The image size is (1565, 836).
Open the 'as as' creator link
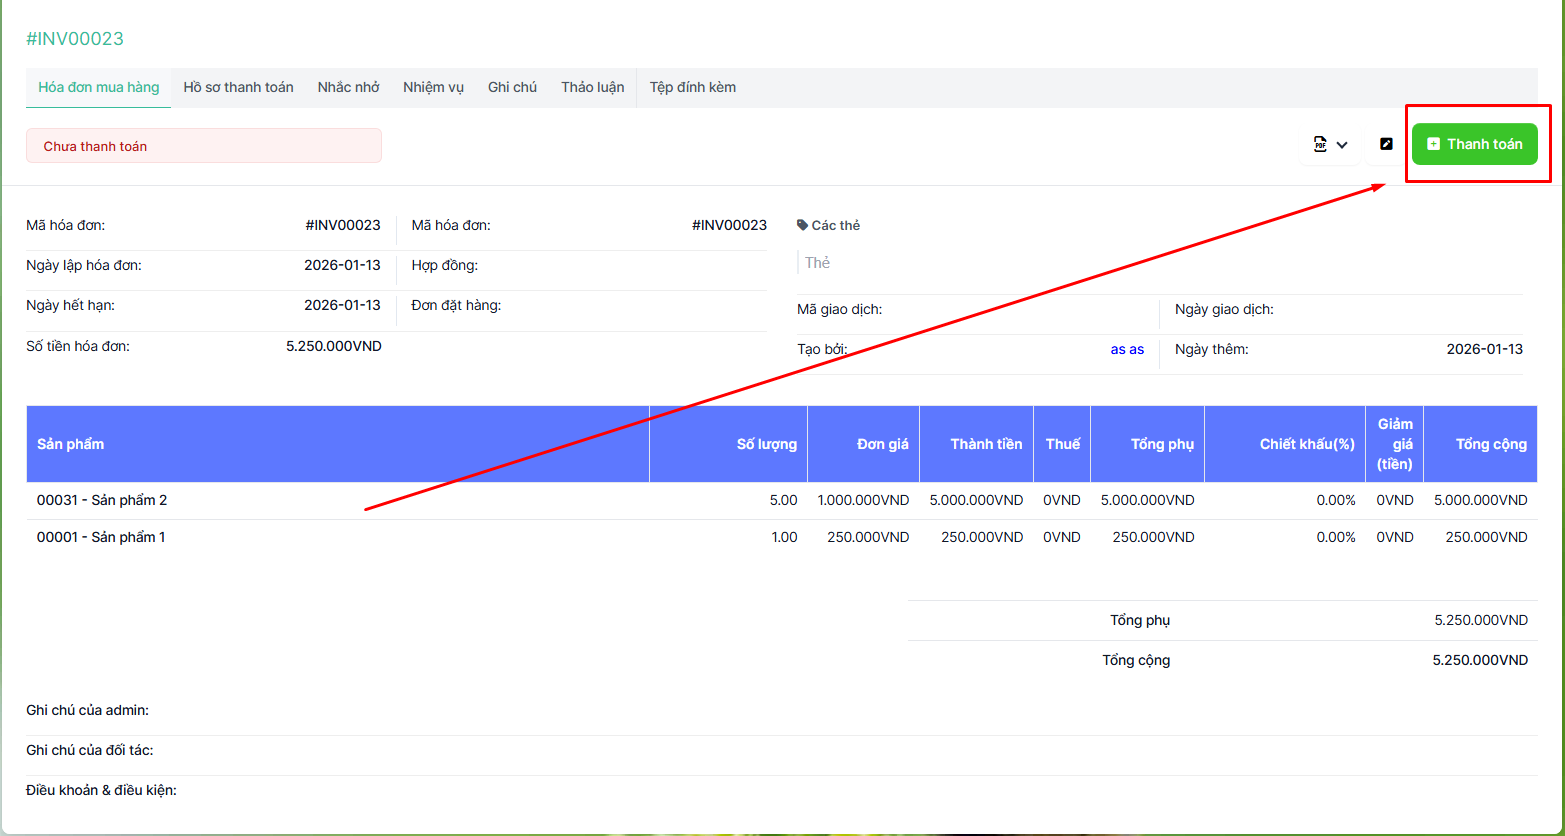click(x=1127, y=350)
